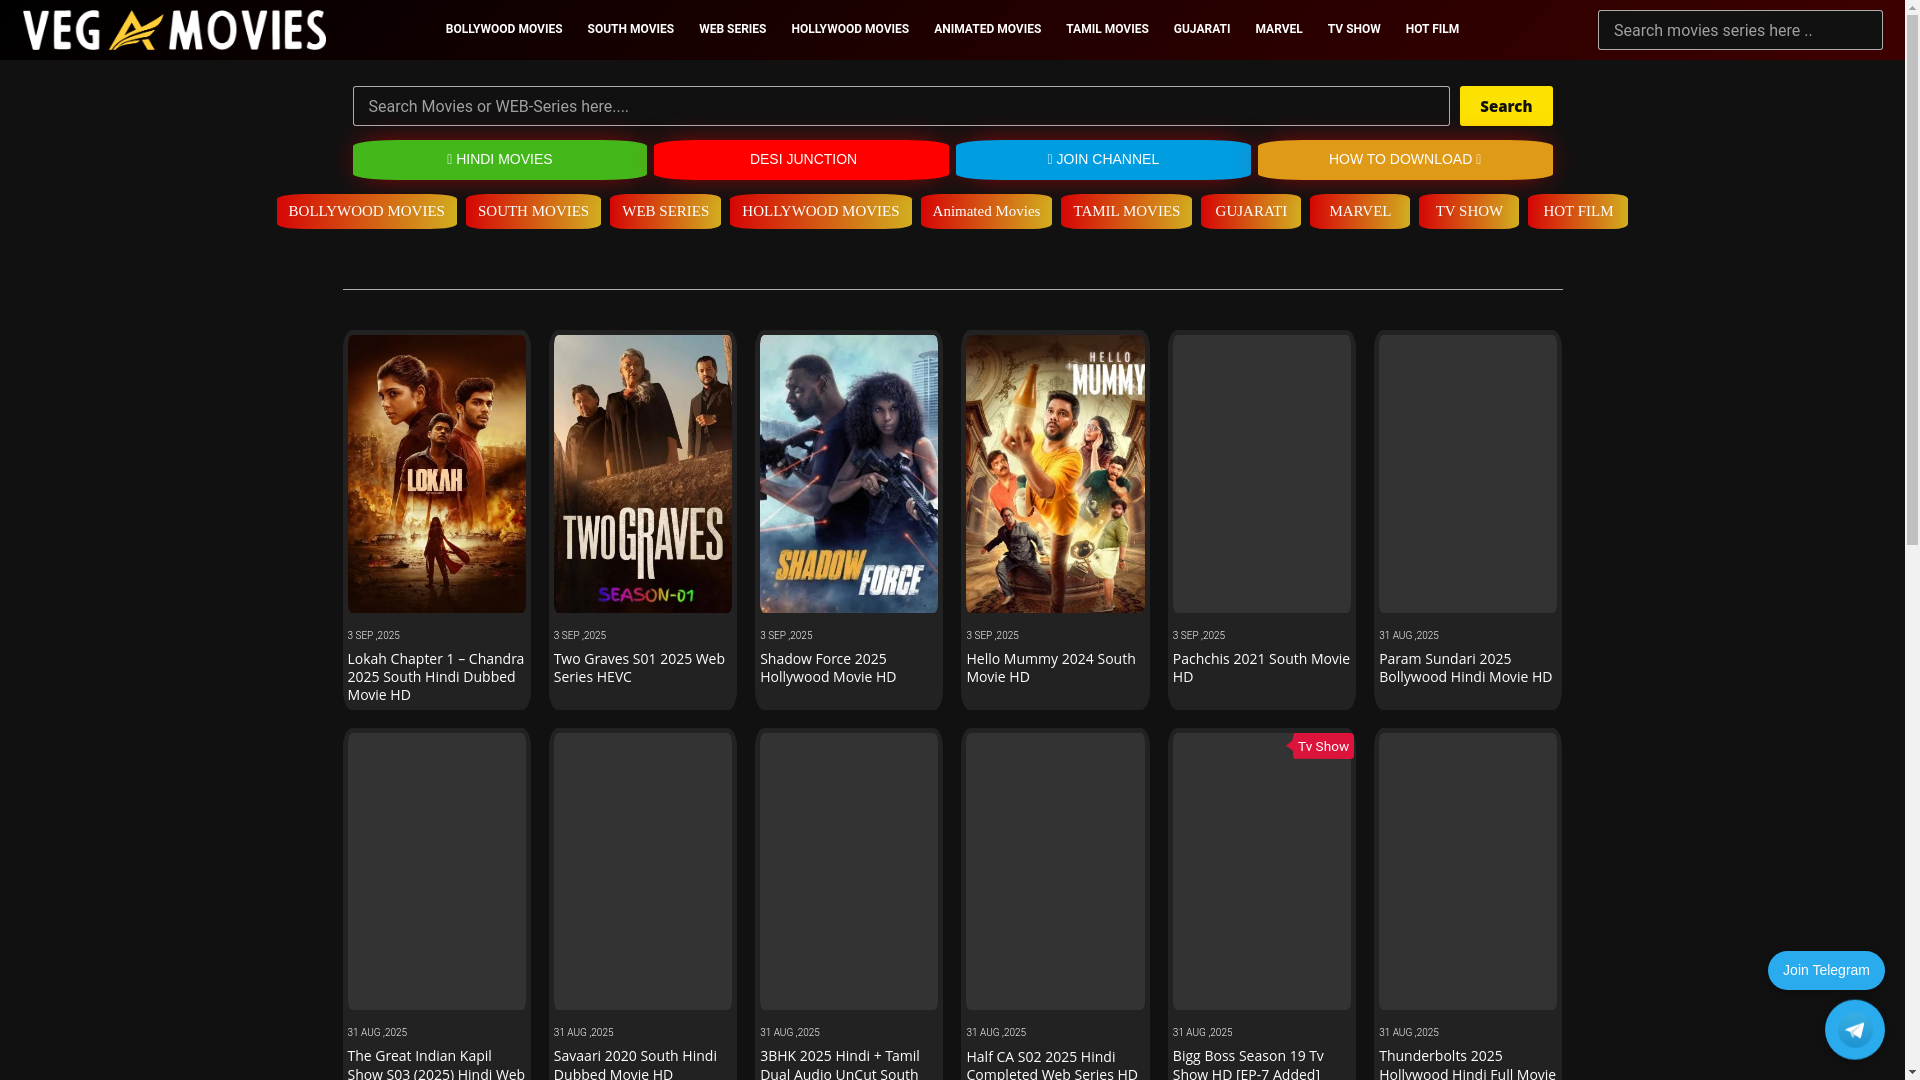This screenshot has height=1080, width=1920.
Task: Open TV Show in top navigation
Action: coord(1353,29)
